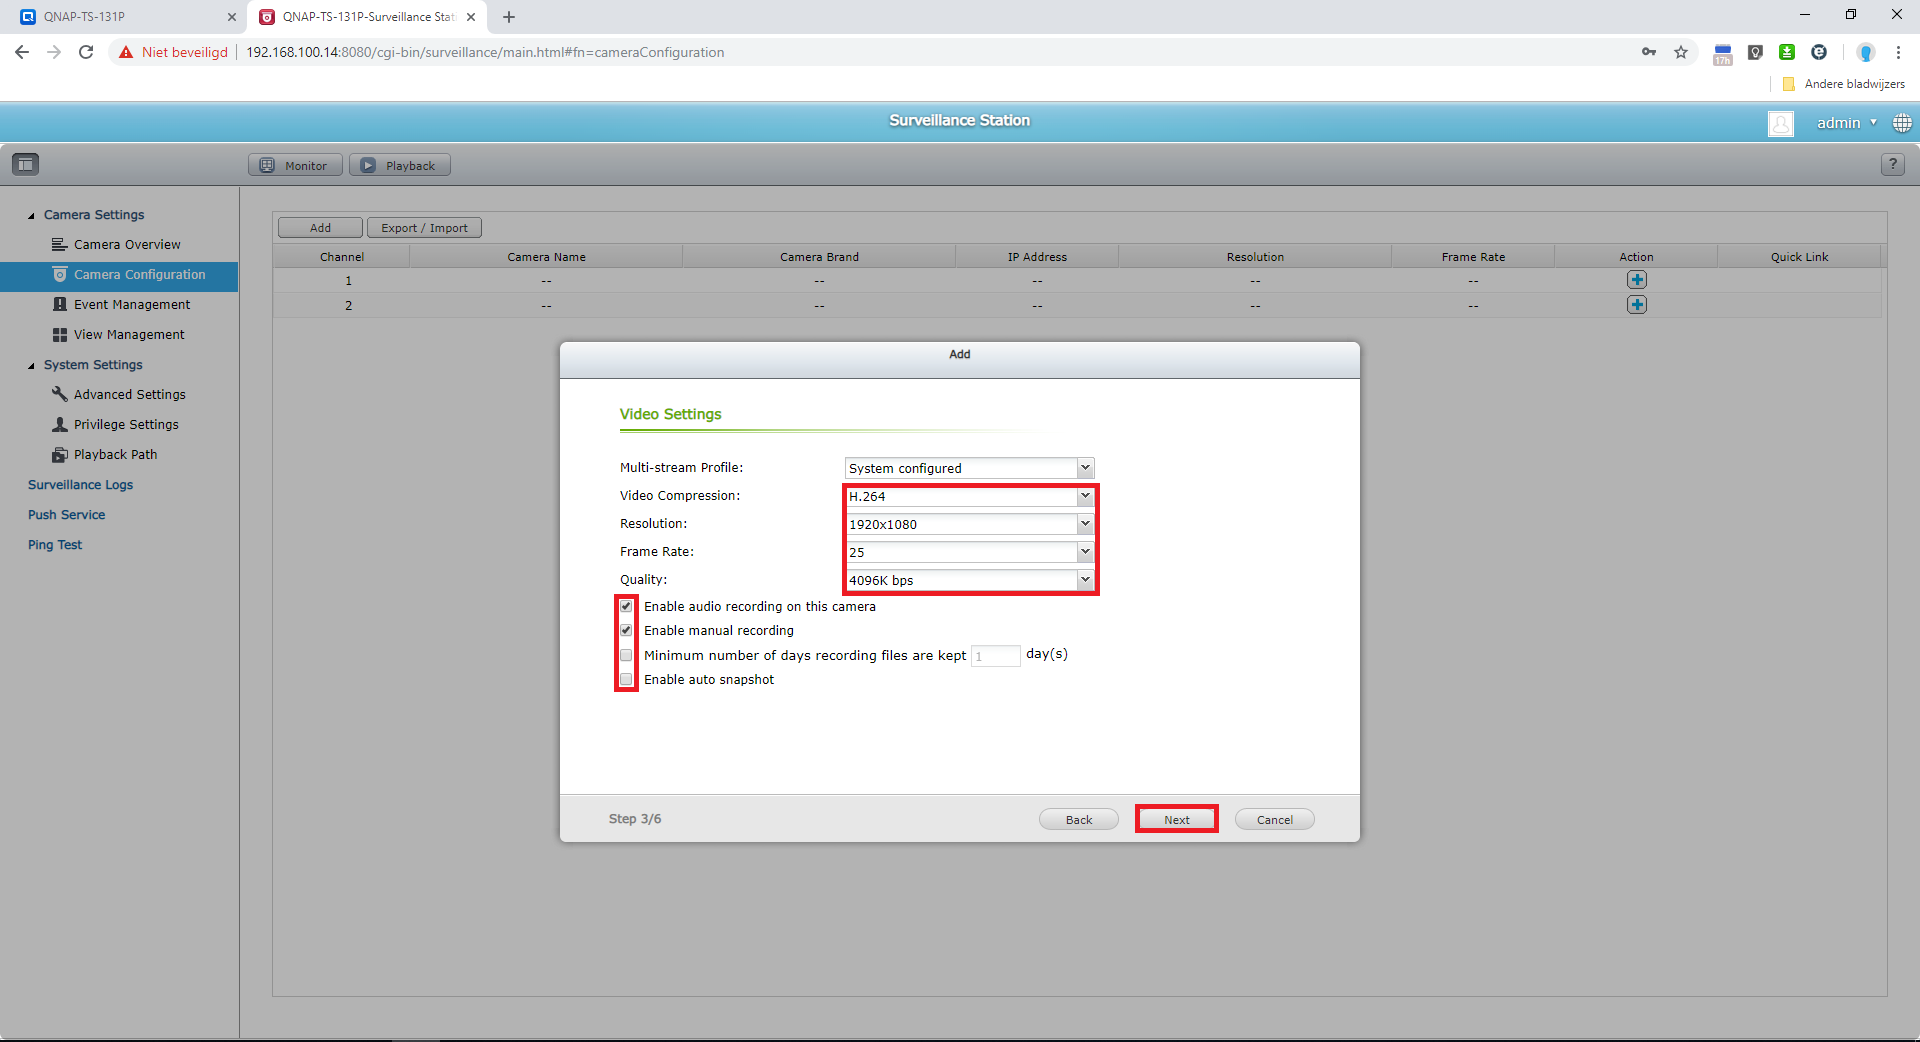Disable audio recording on this camera
Screen dimensions: 1920x1042
pyautogui.click(x=626, y=606)
